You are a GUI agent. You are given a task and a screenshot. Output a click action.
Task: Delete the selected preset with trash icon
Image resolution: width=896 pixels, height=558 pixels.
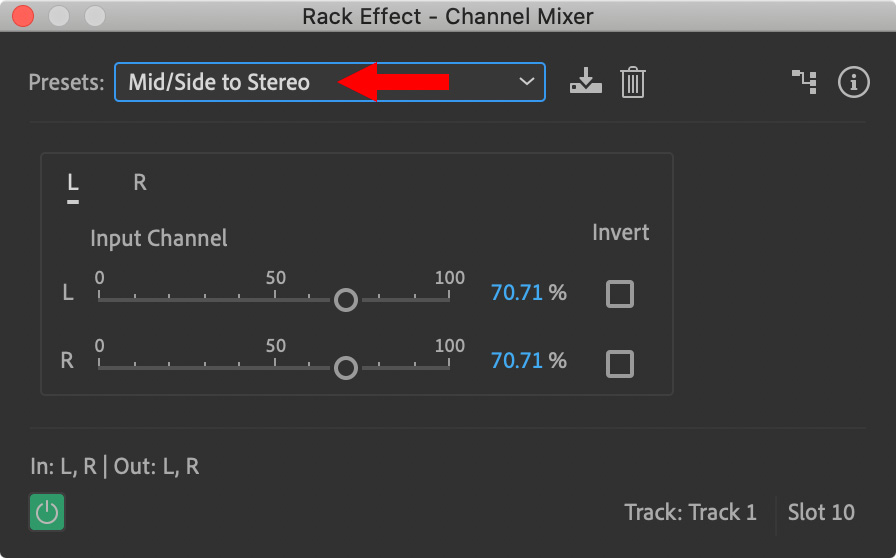633,82
